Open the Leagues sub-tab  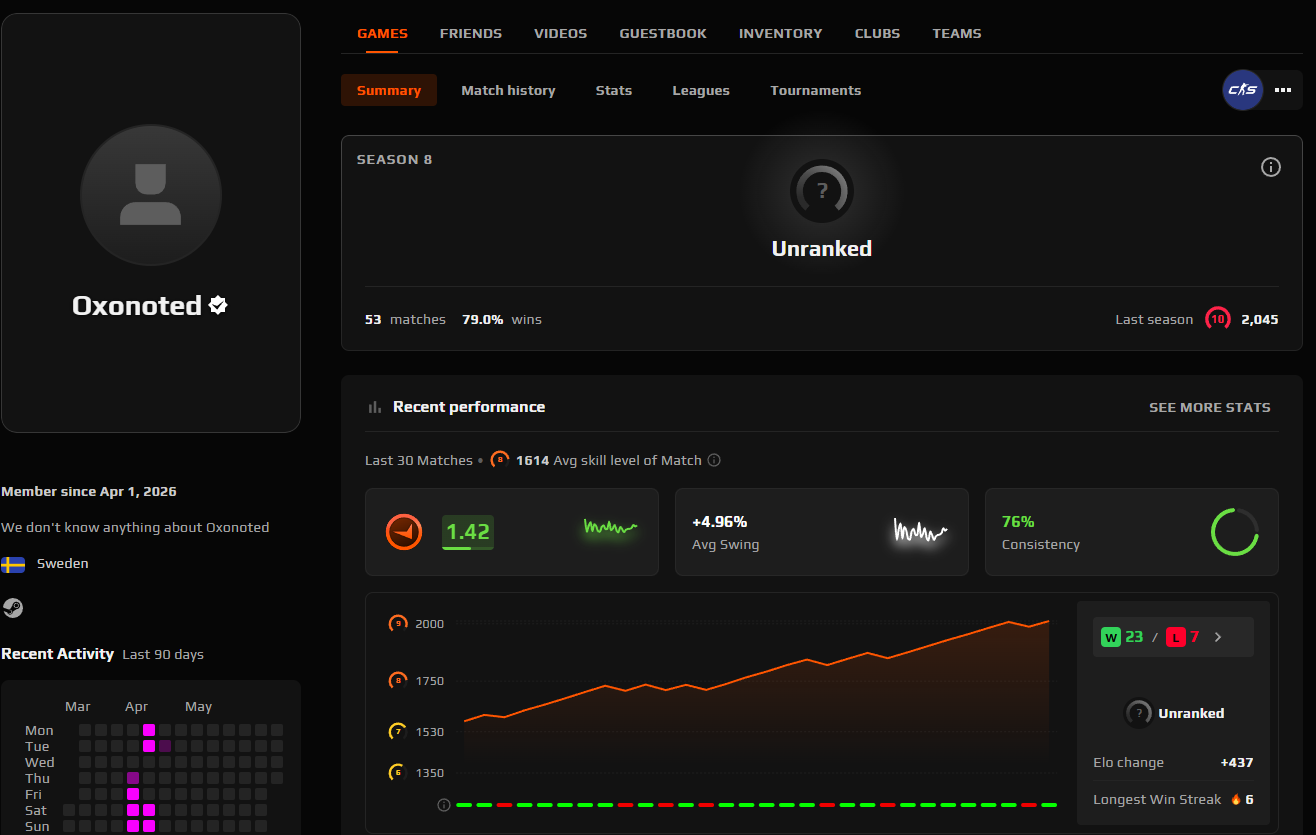click(701, 90)
